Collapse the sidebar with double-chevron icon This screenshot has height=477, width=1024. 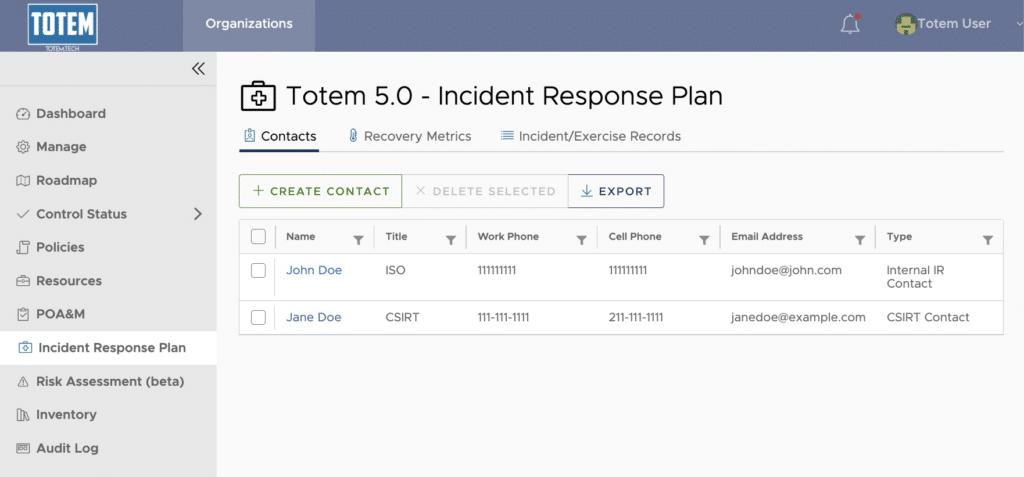198,69
